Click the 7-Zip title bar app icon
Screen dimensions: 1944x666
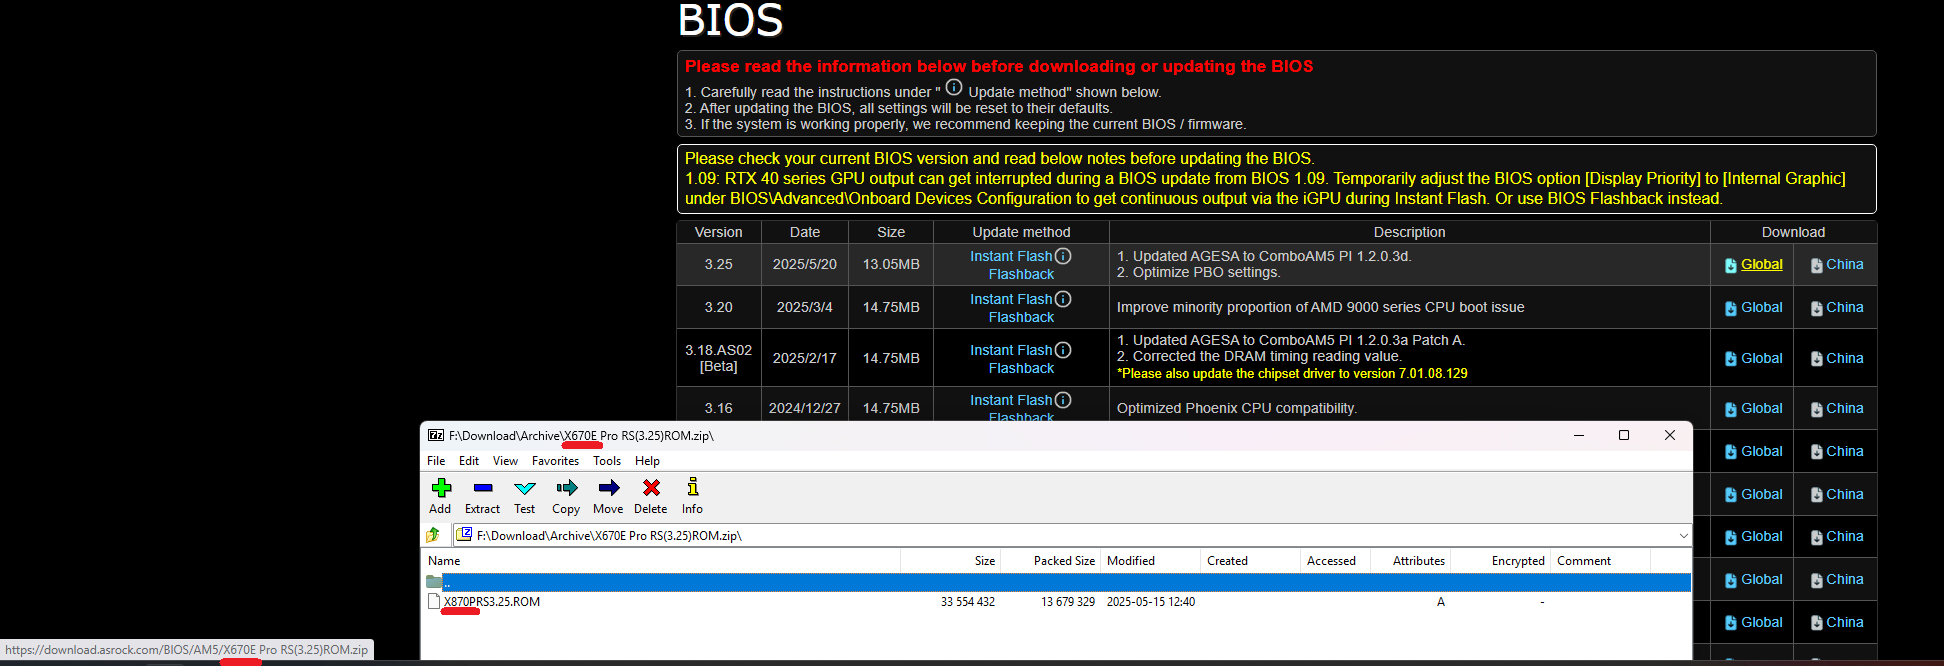tap(436, 435)
